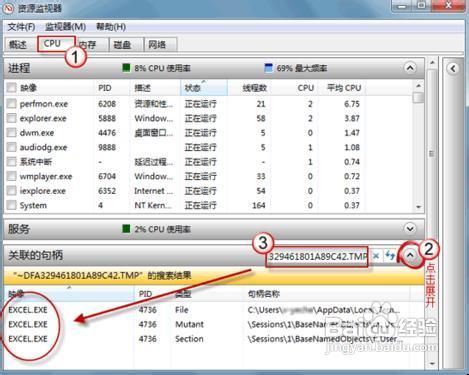Click the Resource Monitor title bar icon
This screenshot has height=375, width=469.
click(x=8, y=7)
